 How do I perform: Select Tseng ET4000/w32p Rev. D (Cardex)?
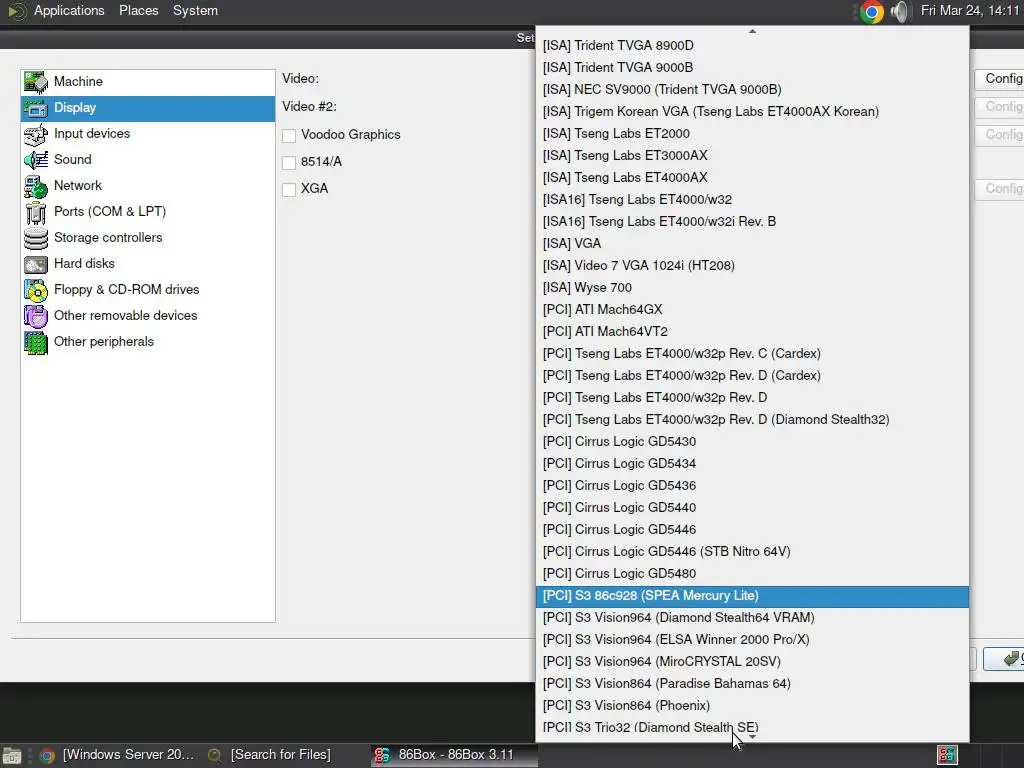(752, 376)
